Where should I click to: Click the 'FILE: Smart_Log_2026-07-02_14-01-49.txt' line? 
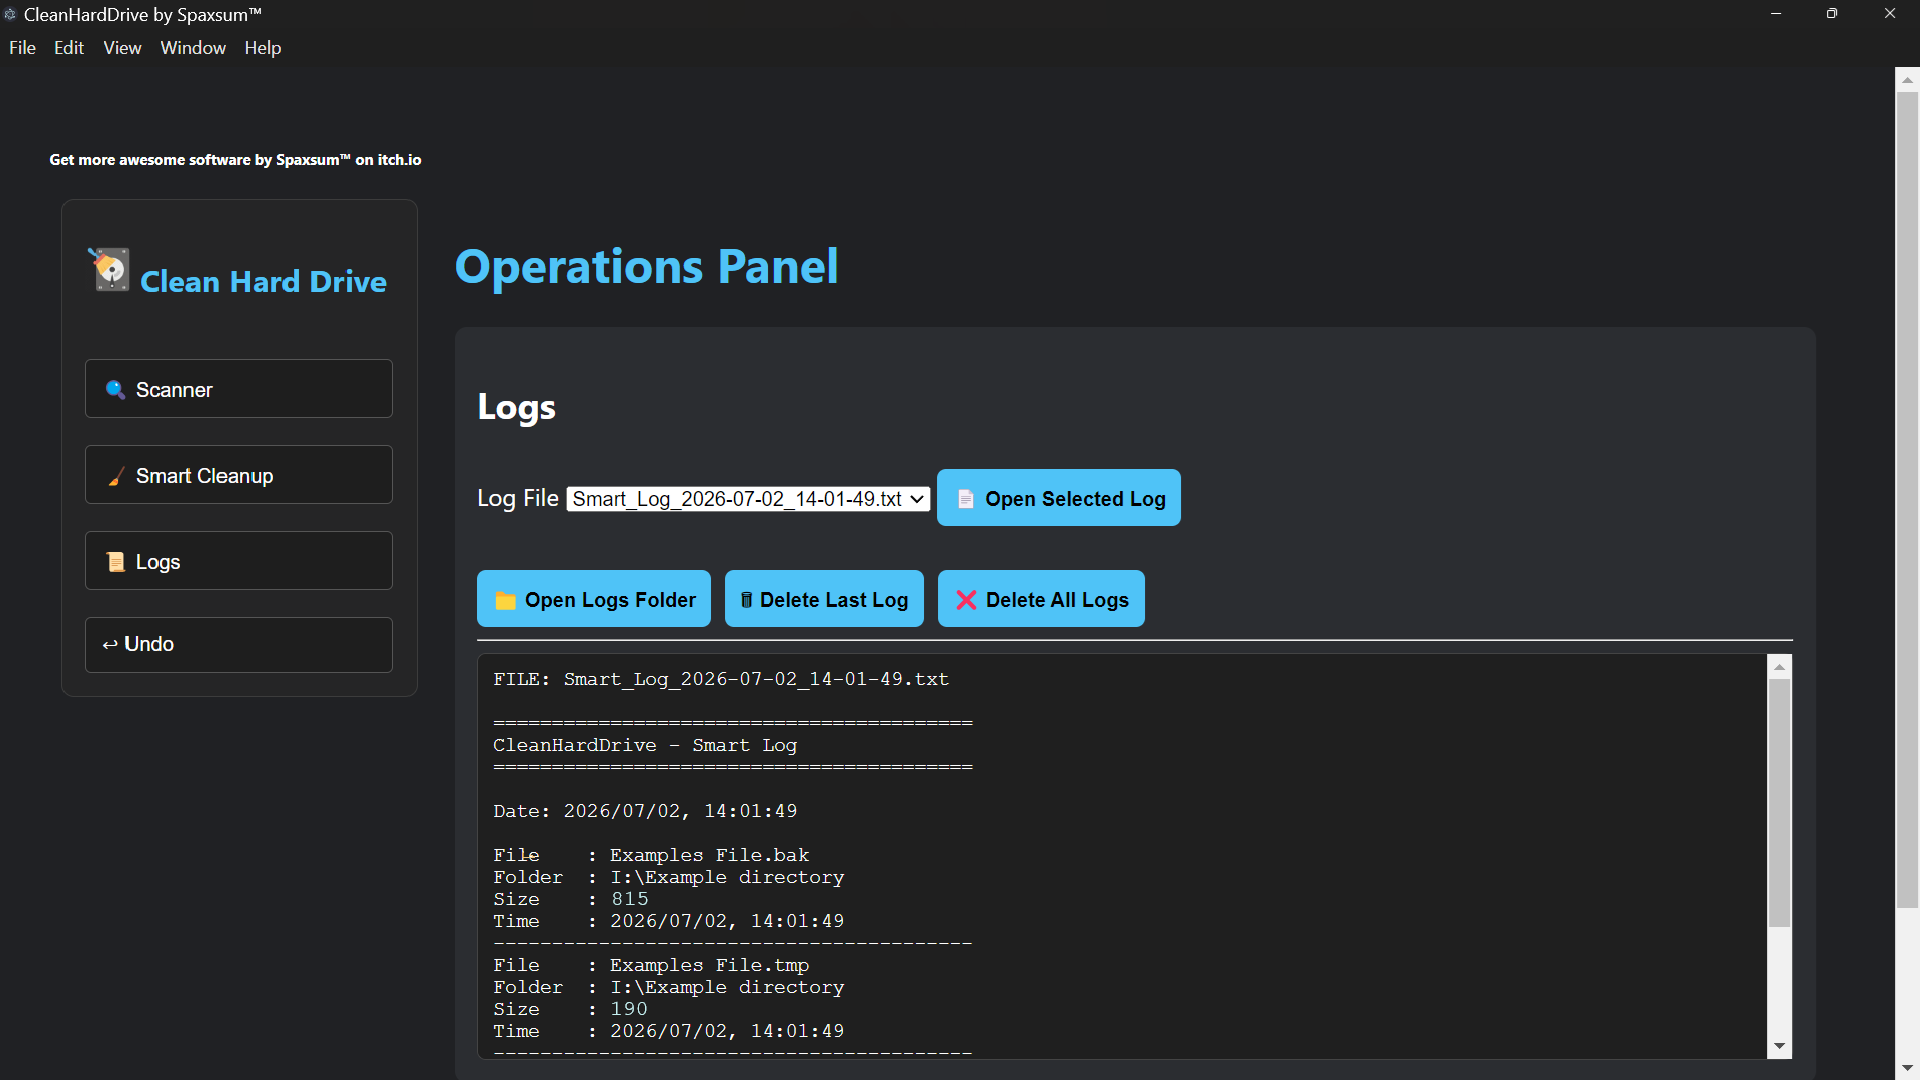(x=721, y=680)
